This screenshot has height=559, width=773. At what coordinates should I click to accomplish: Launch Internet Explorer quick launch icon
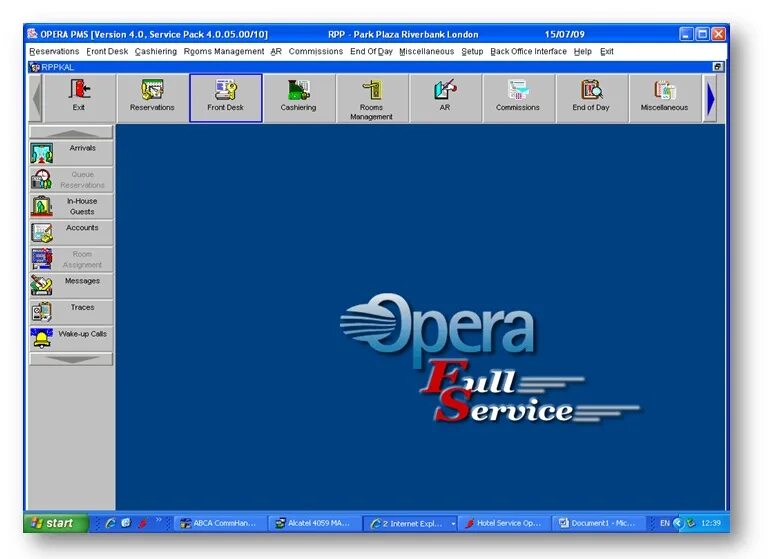tap(110, 523)
